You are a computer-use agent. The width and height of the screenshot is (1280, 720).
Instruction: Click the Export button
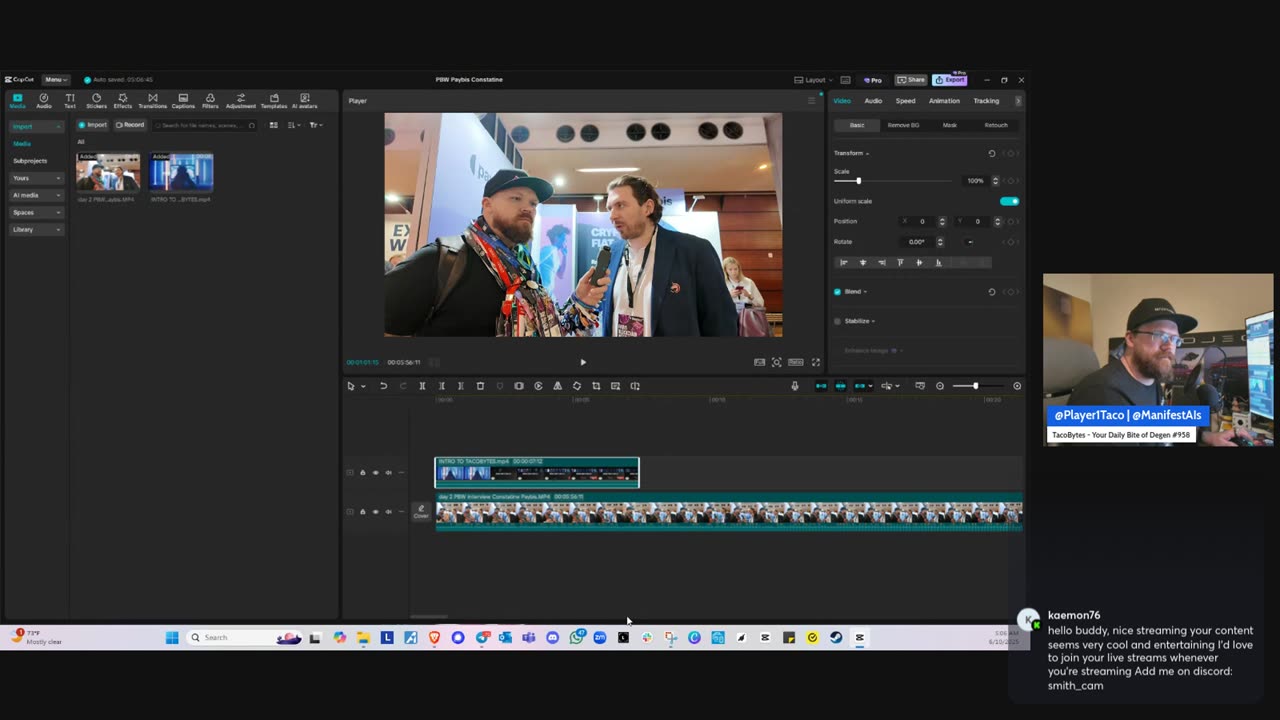point(949,80)
